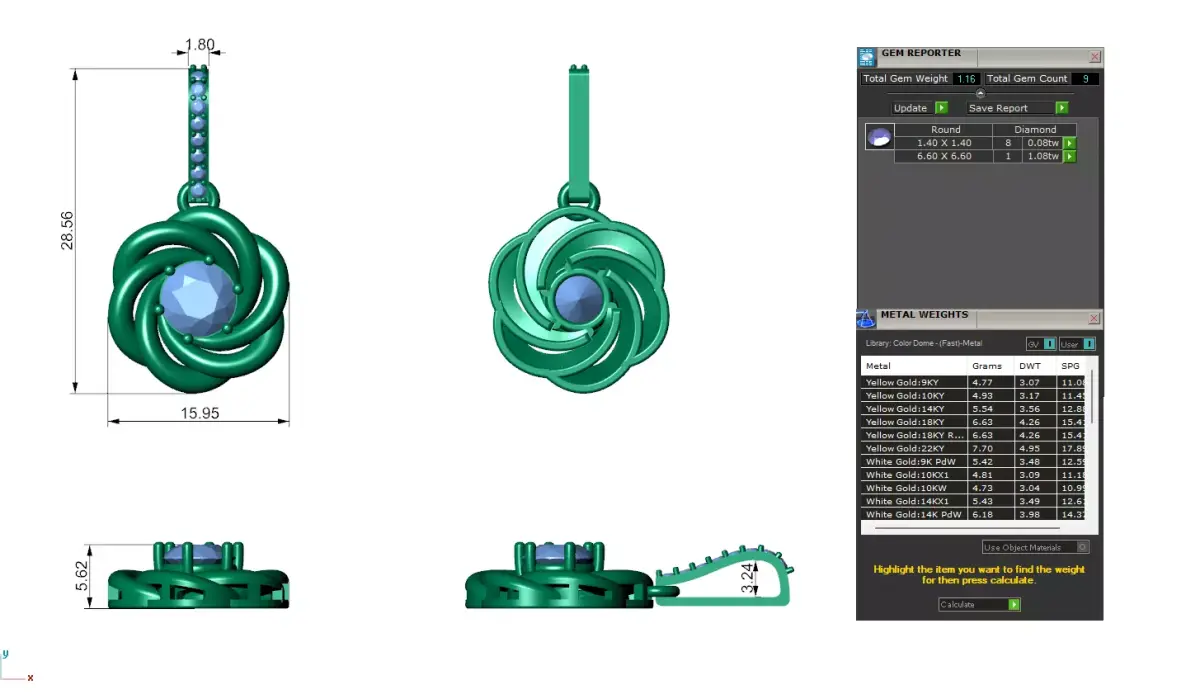1200x699 pixels.
Task: Click the metal table vertical scrollbar
Action: [1093, 396]
